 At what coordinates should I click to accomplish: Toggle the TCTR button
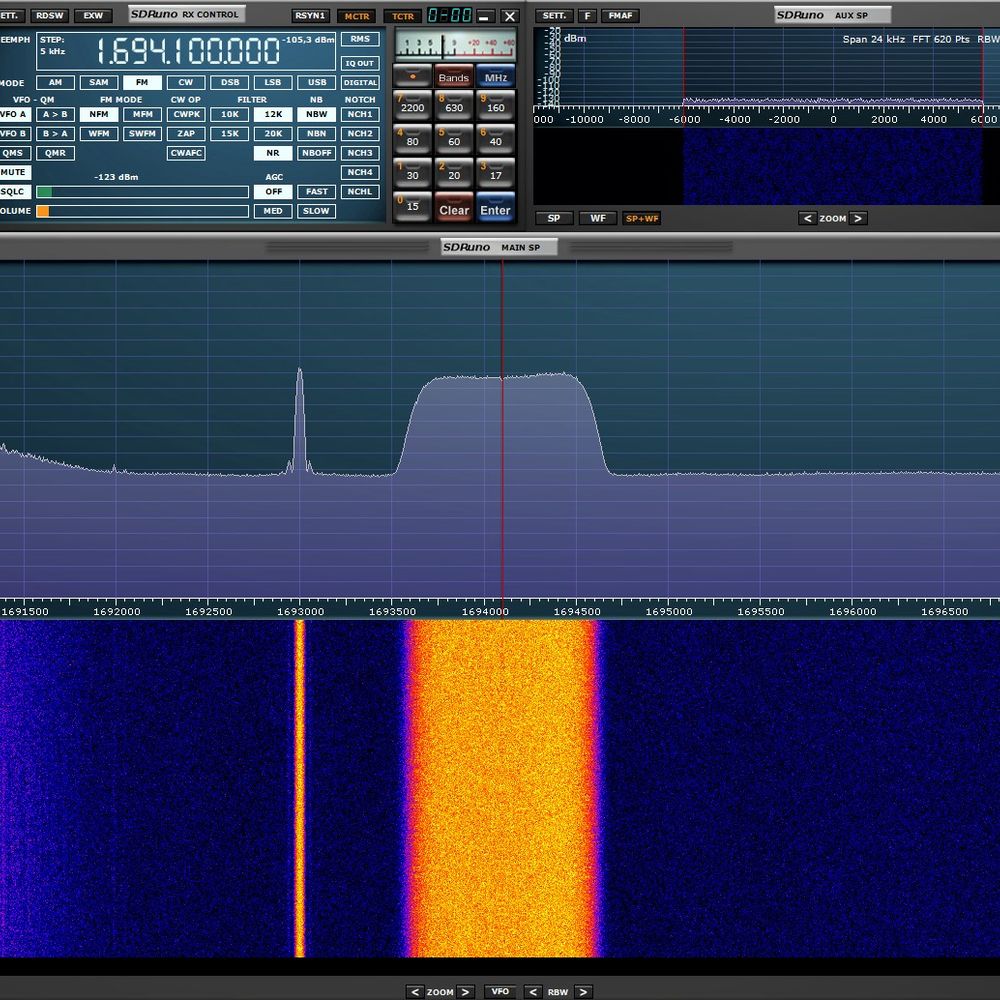[402, 16]
